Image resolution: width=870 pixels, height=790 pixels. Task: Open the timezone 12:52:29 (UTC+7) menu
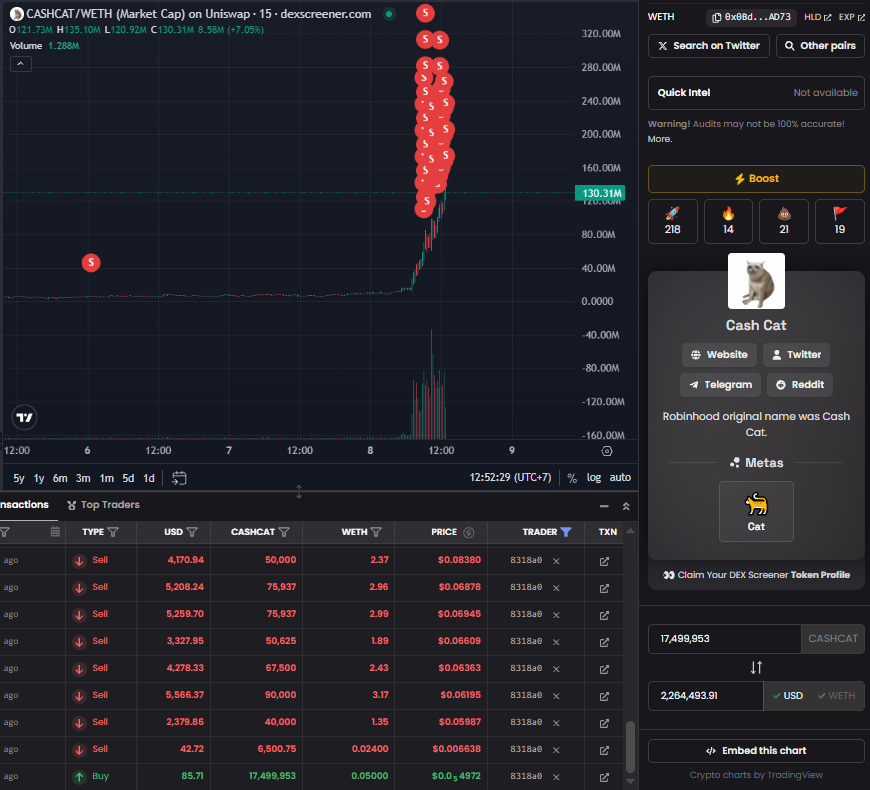510,477
